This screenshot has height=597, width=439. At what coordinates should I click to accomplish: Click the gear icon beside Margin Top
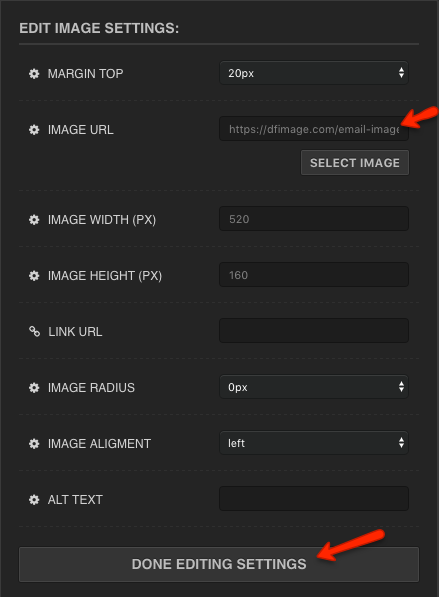[x=34, y=73]
